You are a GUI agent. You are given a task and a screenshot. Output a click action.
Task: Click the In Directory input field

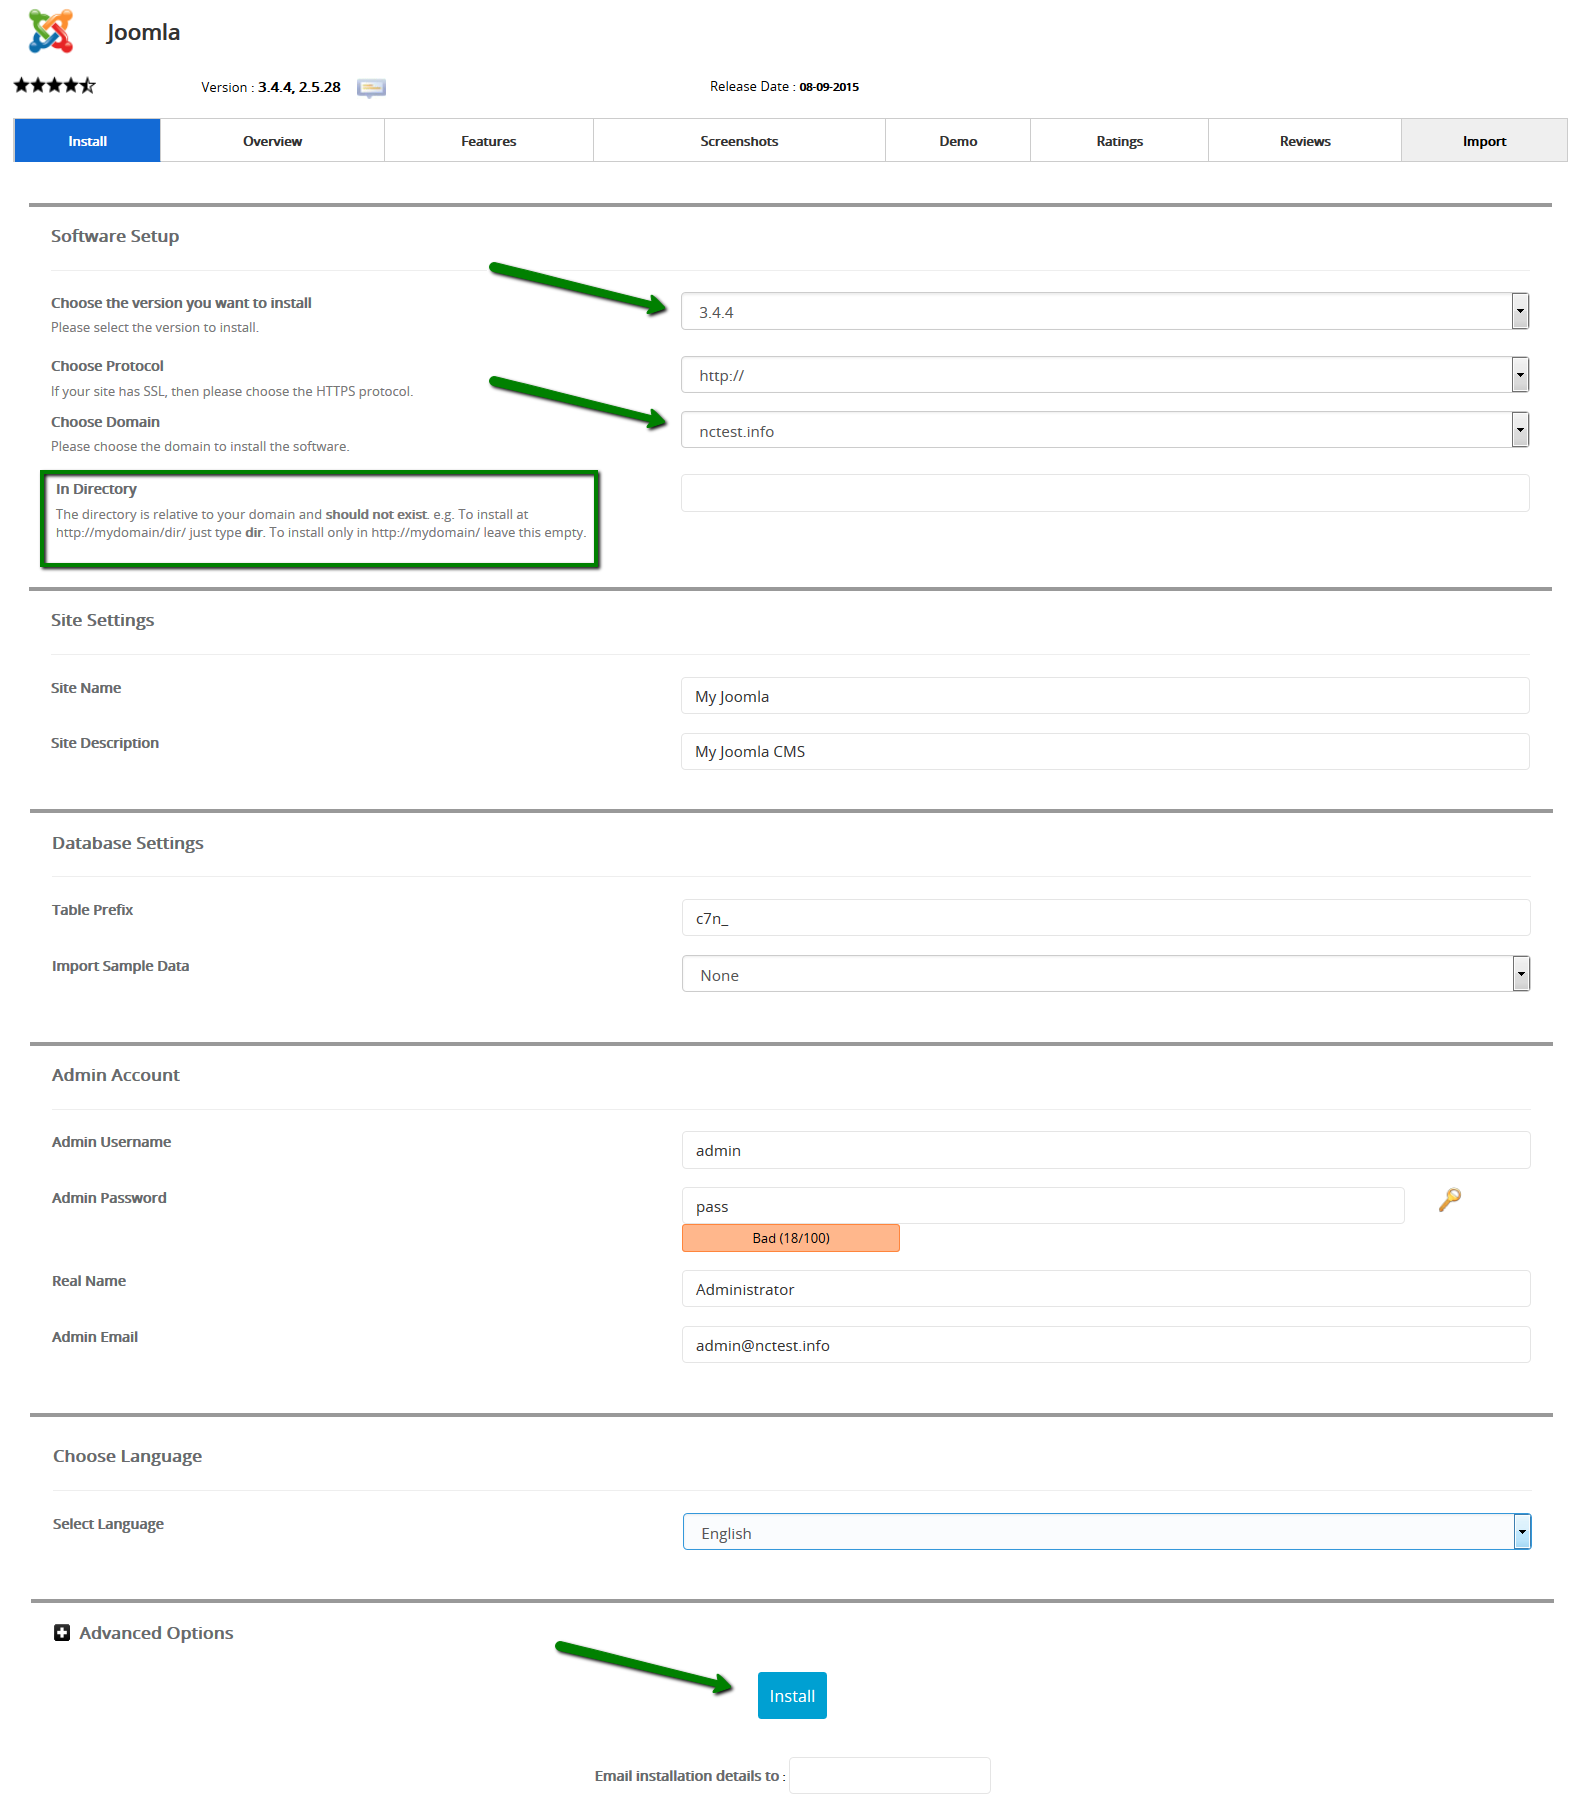click(1105, 493)
